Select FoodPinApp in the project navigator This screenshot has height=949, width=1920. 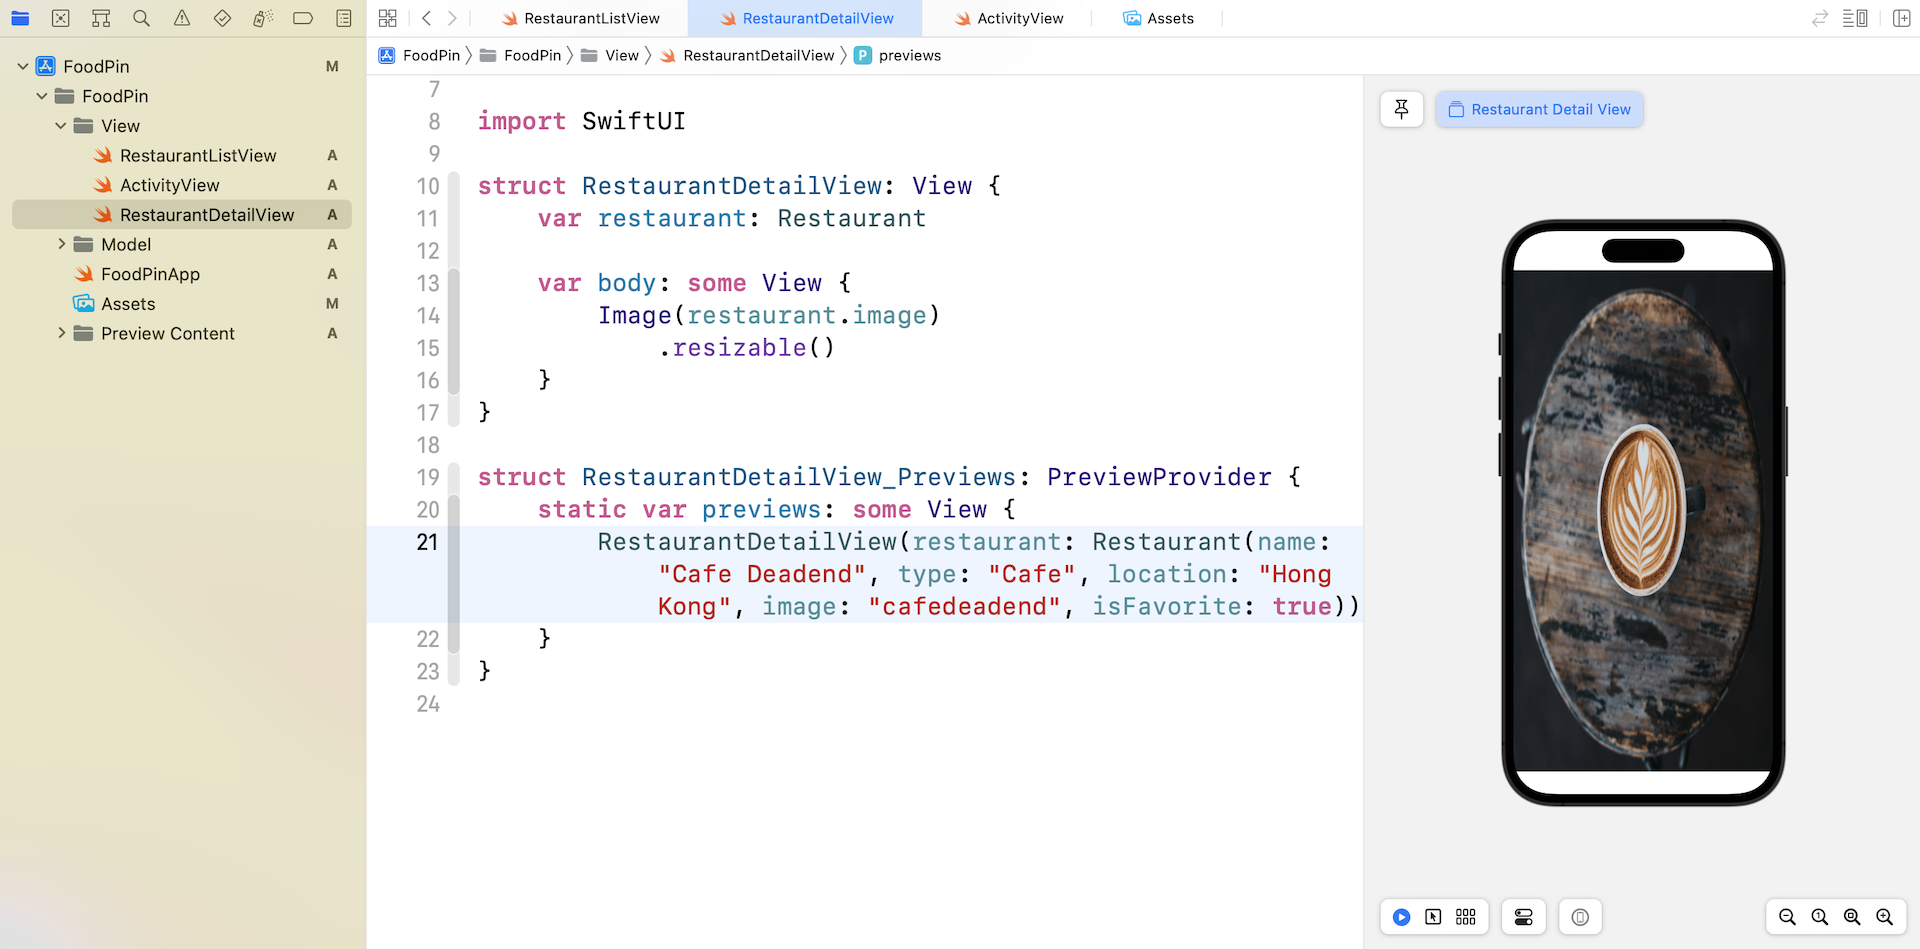point(150,274)
